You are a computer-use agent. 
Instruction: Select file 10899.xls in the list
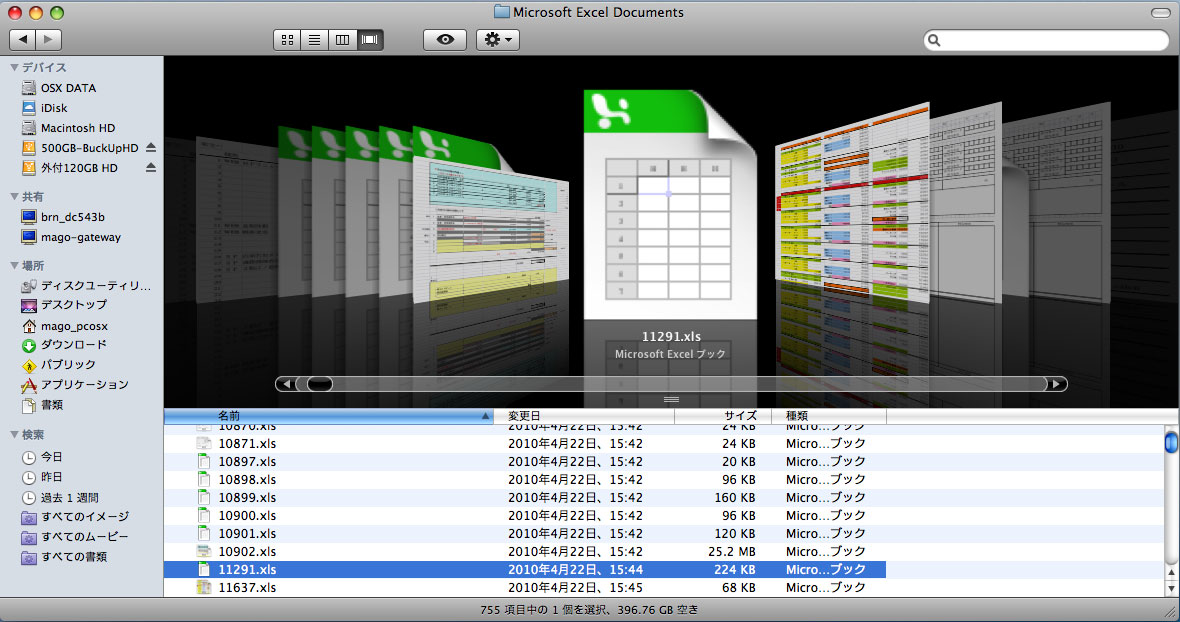525,498
